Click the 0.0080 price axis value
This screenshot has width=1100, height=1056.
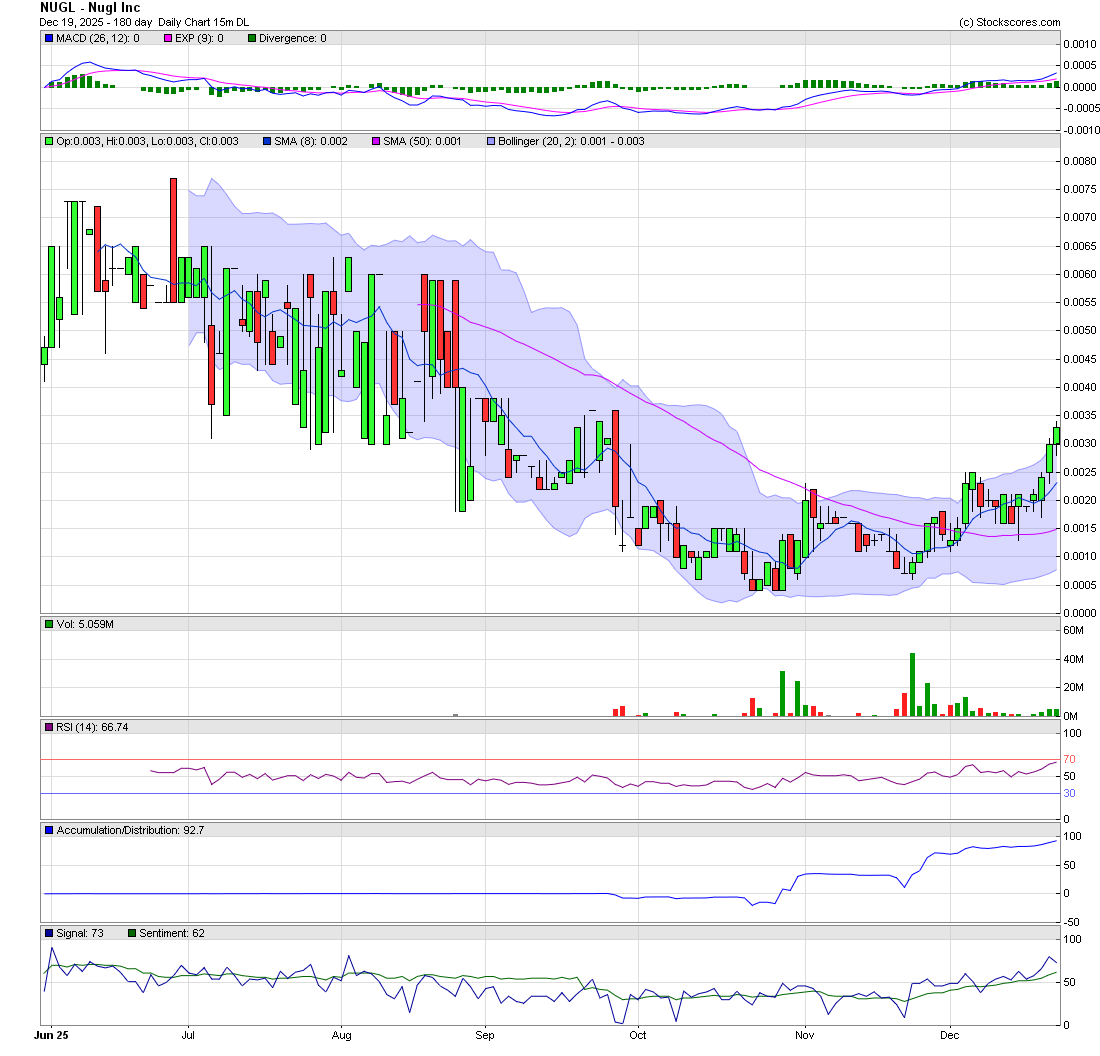(1080, 161)
